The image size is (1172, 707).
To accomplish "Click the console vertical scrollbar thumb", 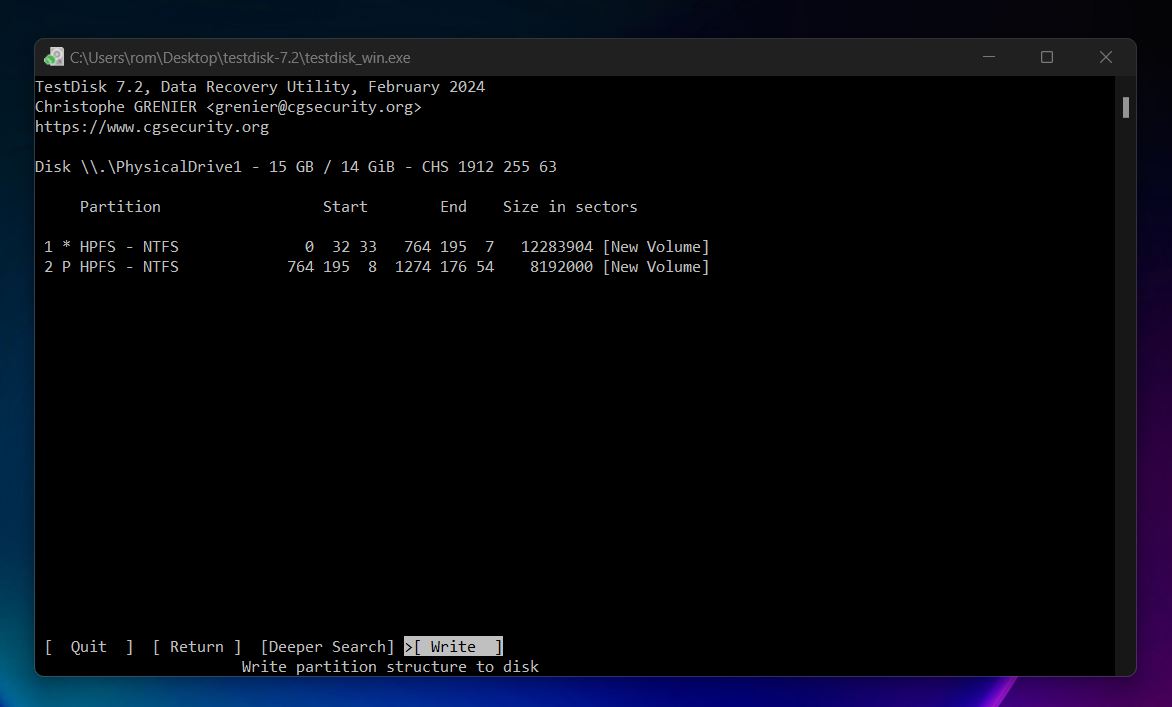I will (1126, 108).
